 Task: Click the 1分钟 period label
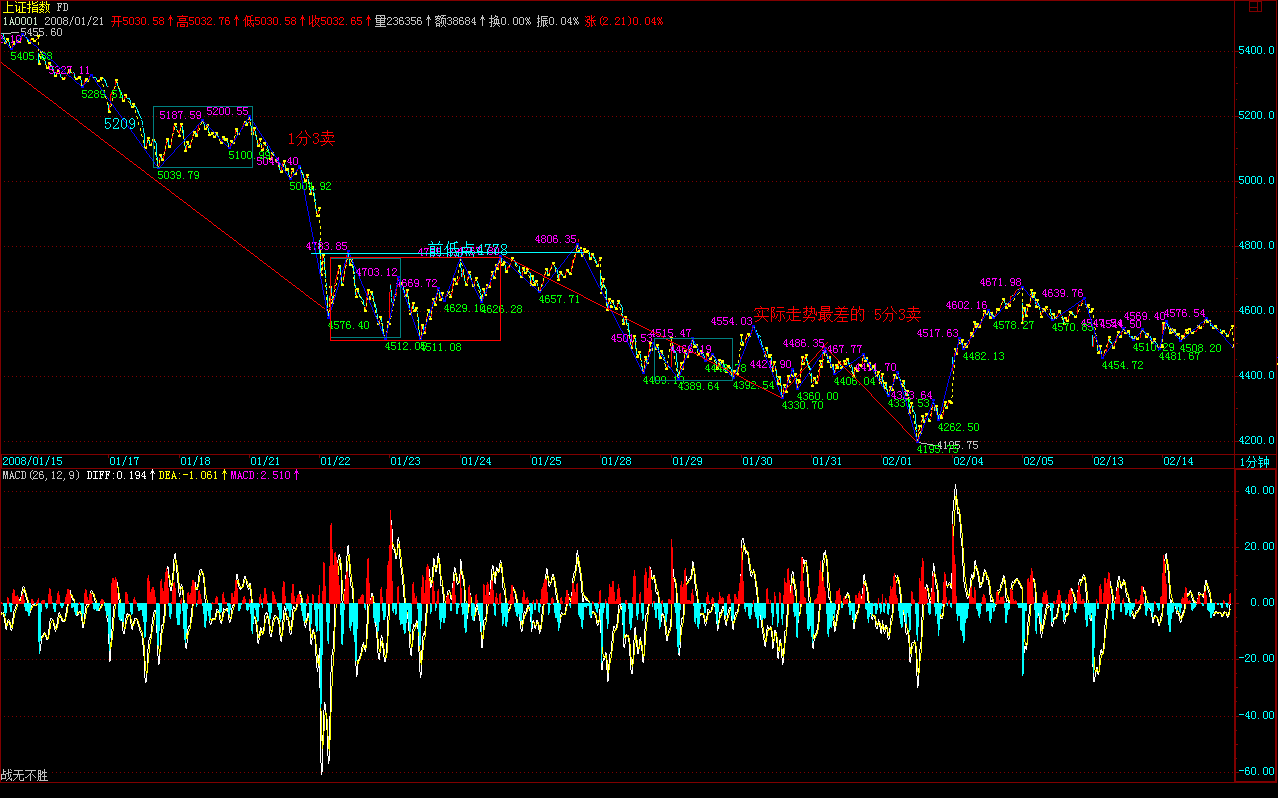coord(1256,461)
